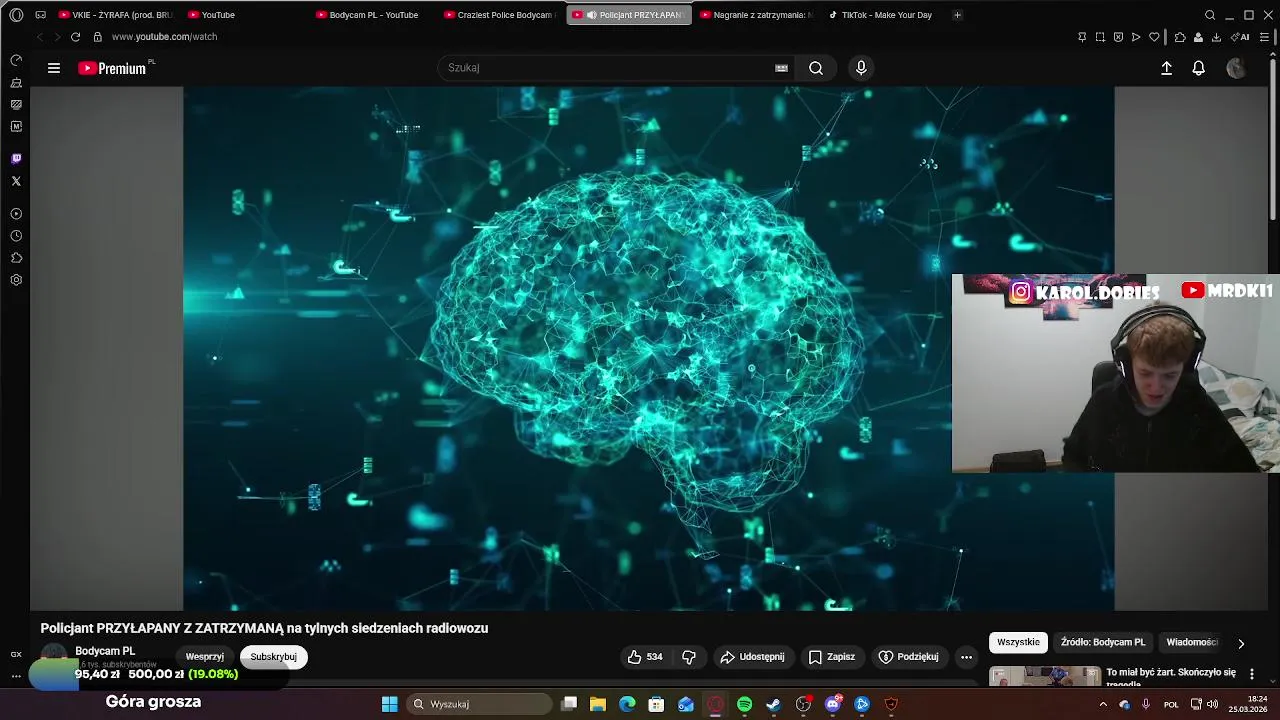Viewport: 1280px width, 720px height.
Task: Click the address bar URL
Action: (164, 37)
